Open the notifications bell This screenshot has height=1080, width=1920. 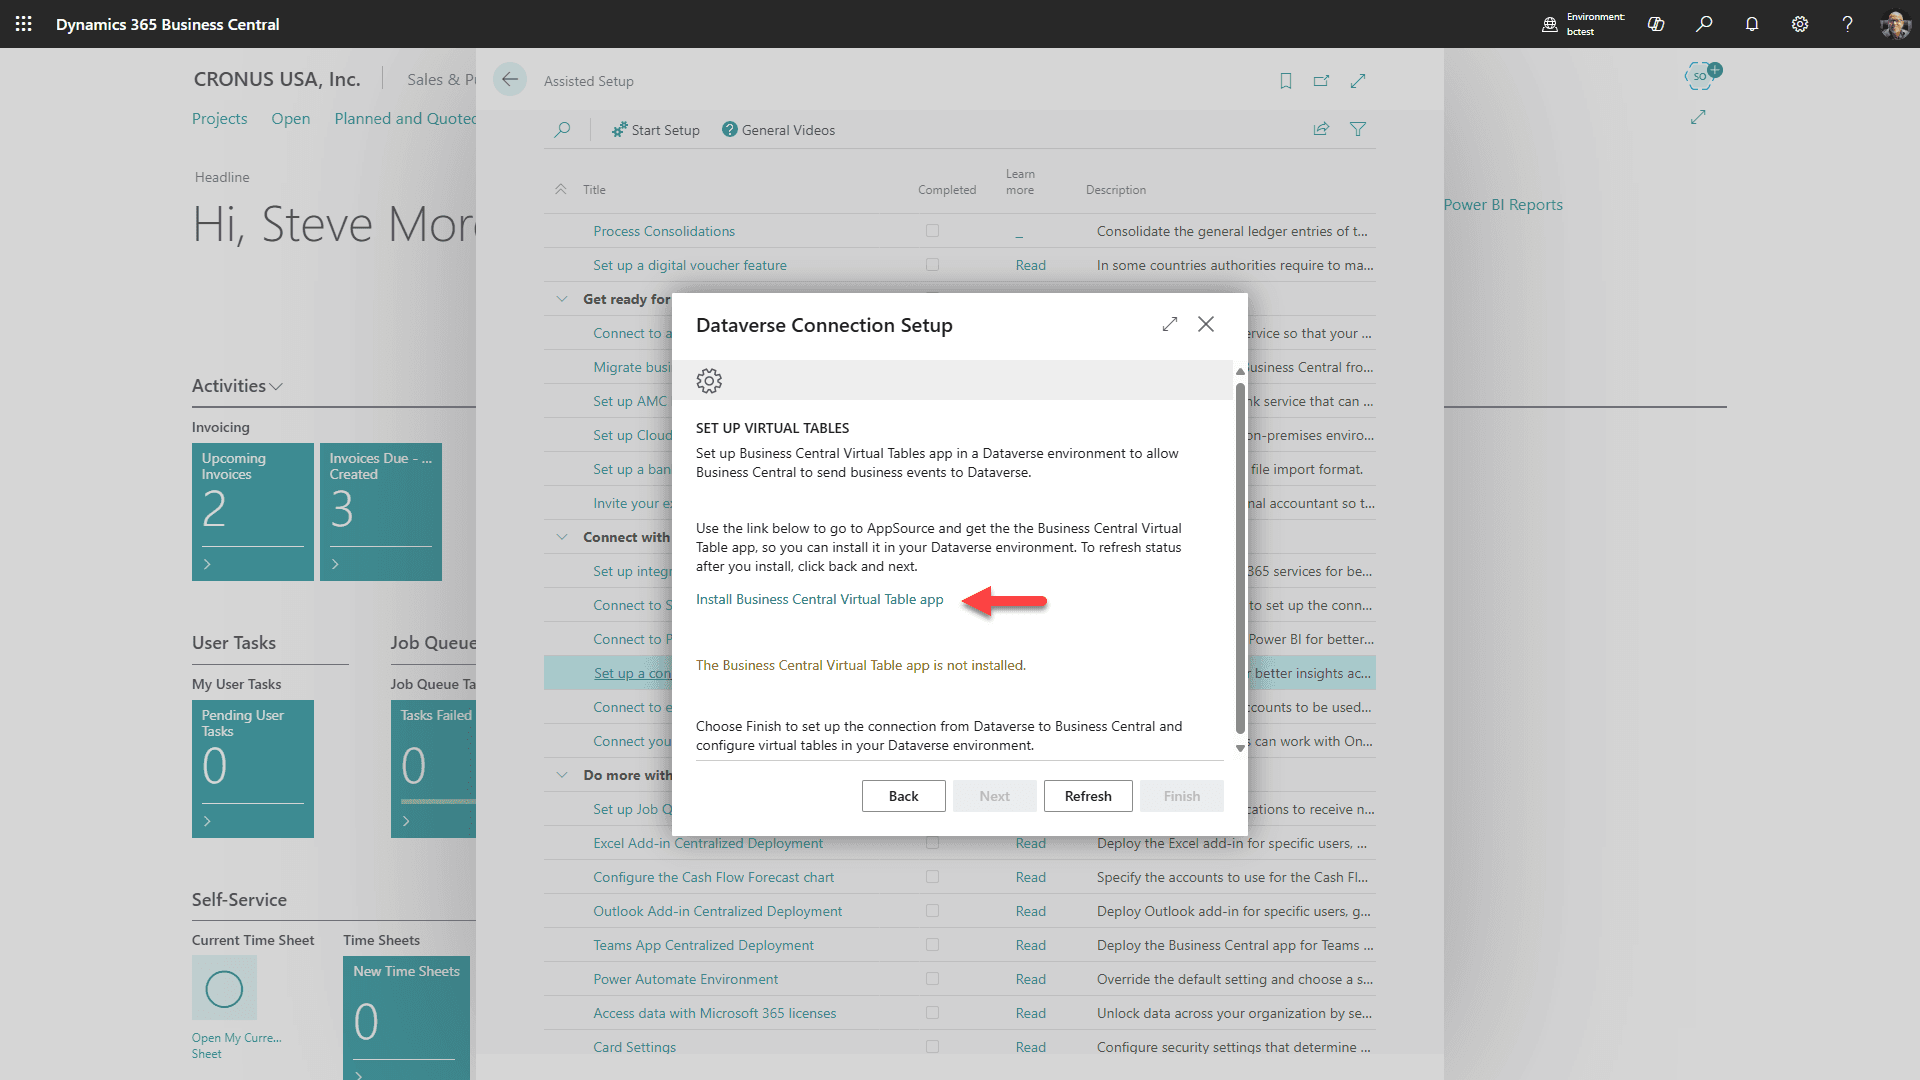[1752, 24]
